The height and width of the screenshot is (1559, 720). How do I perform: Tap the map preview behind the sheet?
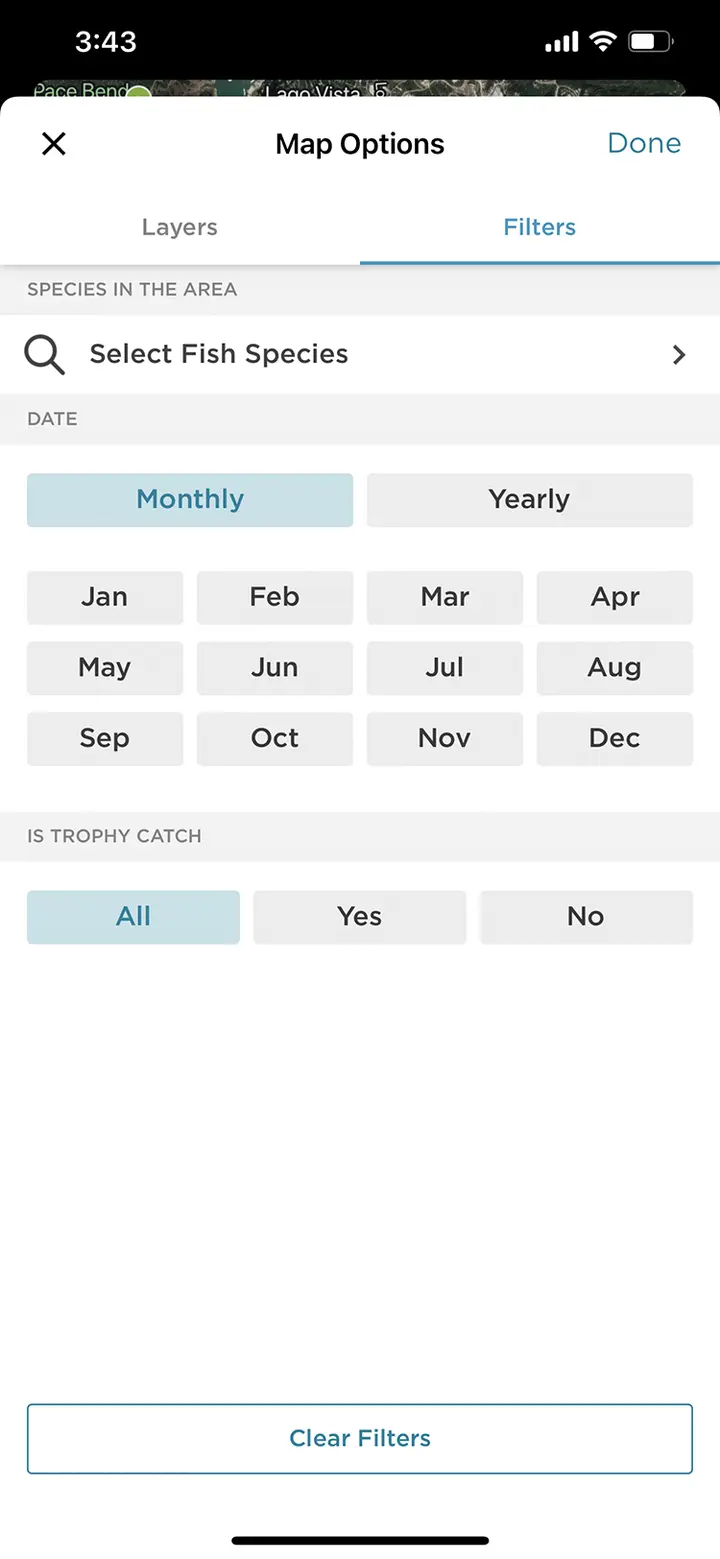pyautogui.click(x=360, y=90)
